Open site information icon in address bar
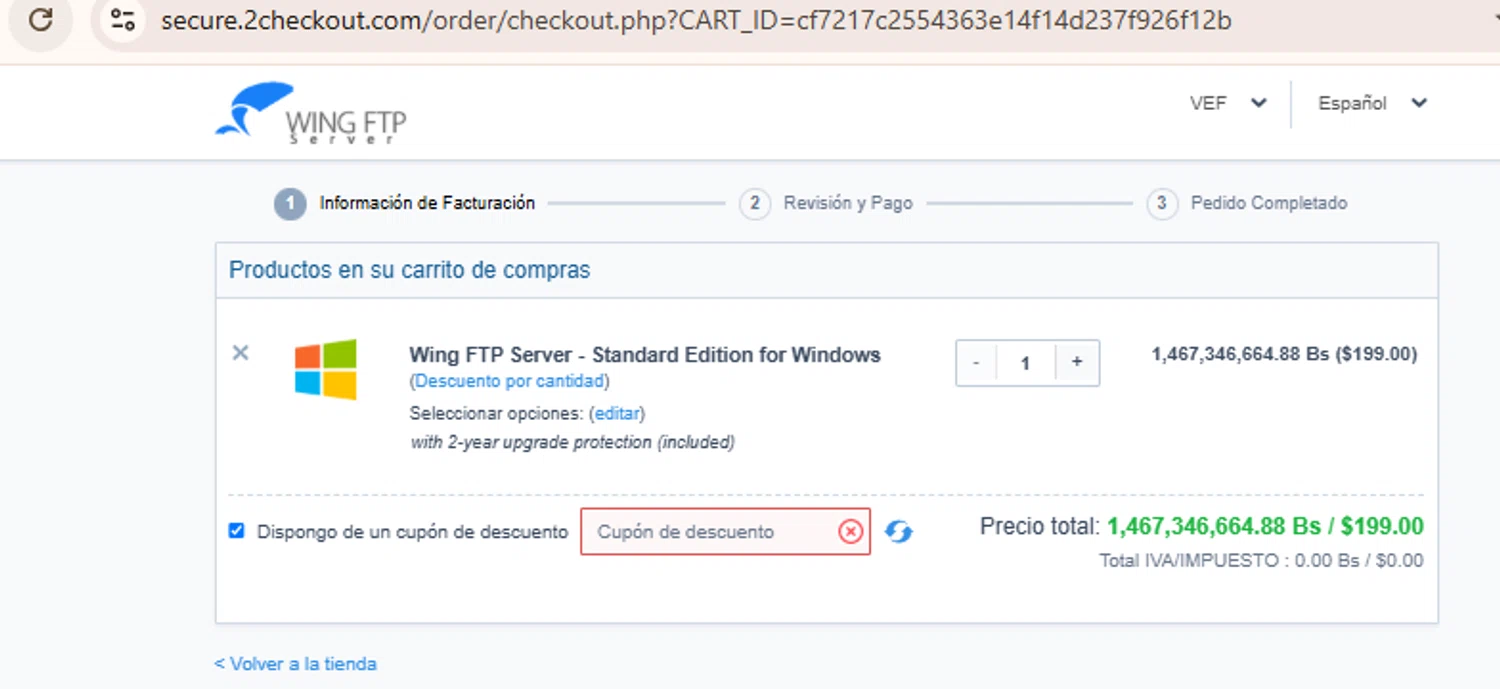Viewport: 1500px width, 689px height. pyautogui.click(x=123, y=19)
